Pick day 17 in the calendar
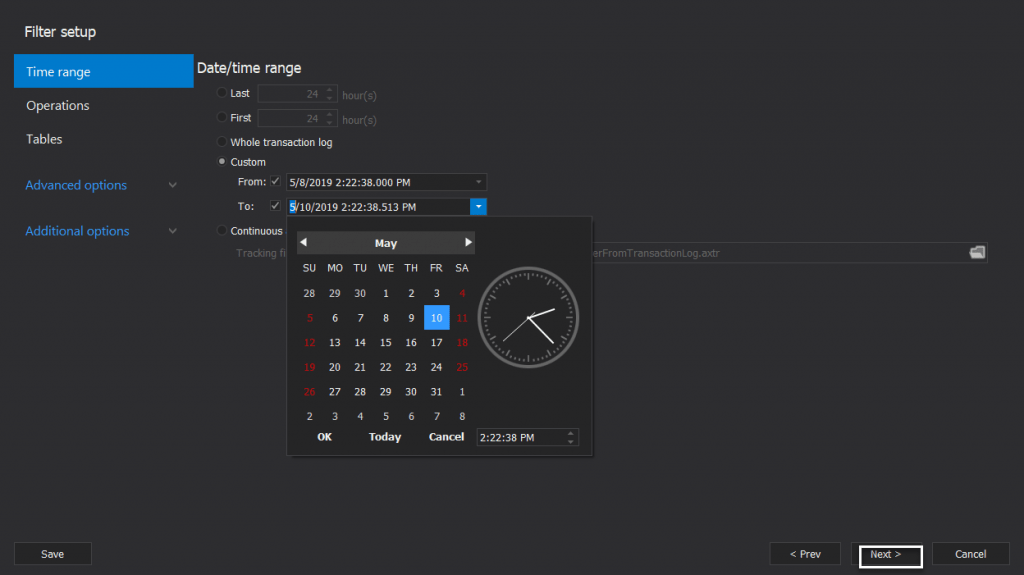Screen dimensions: 1024x575 point(436,342)
